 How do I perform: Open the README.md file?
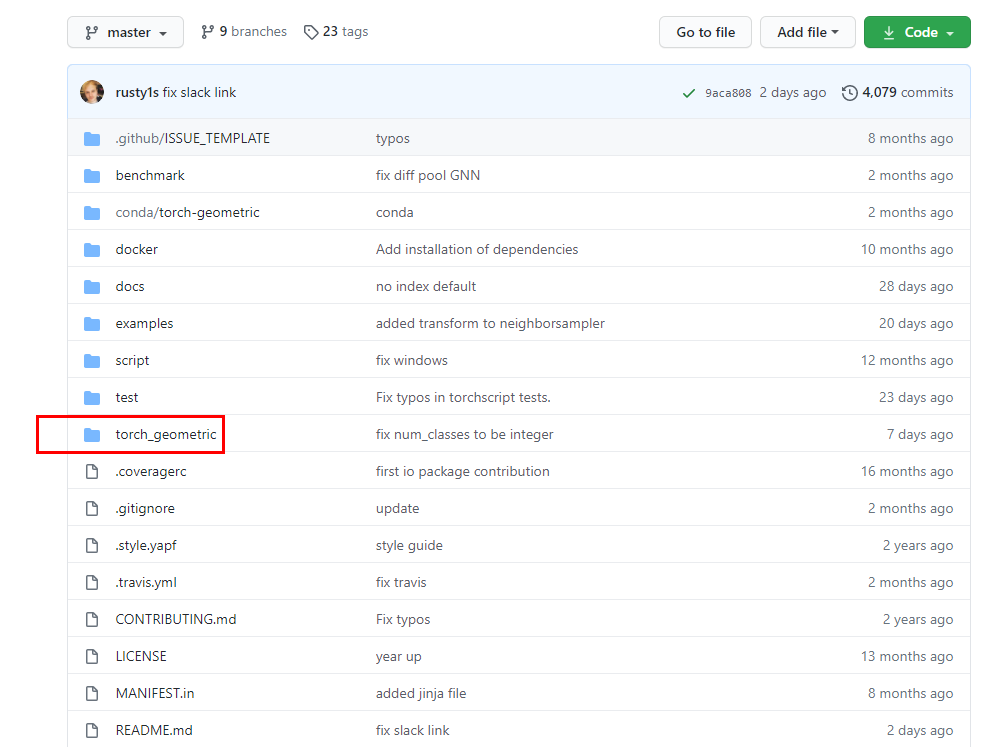tap(154, 730)
